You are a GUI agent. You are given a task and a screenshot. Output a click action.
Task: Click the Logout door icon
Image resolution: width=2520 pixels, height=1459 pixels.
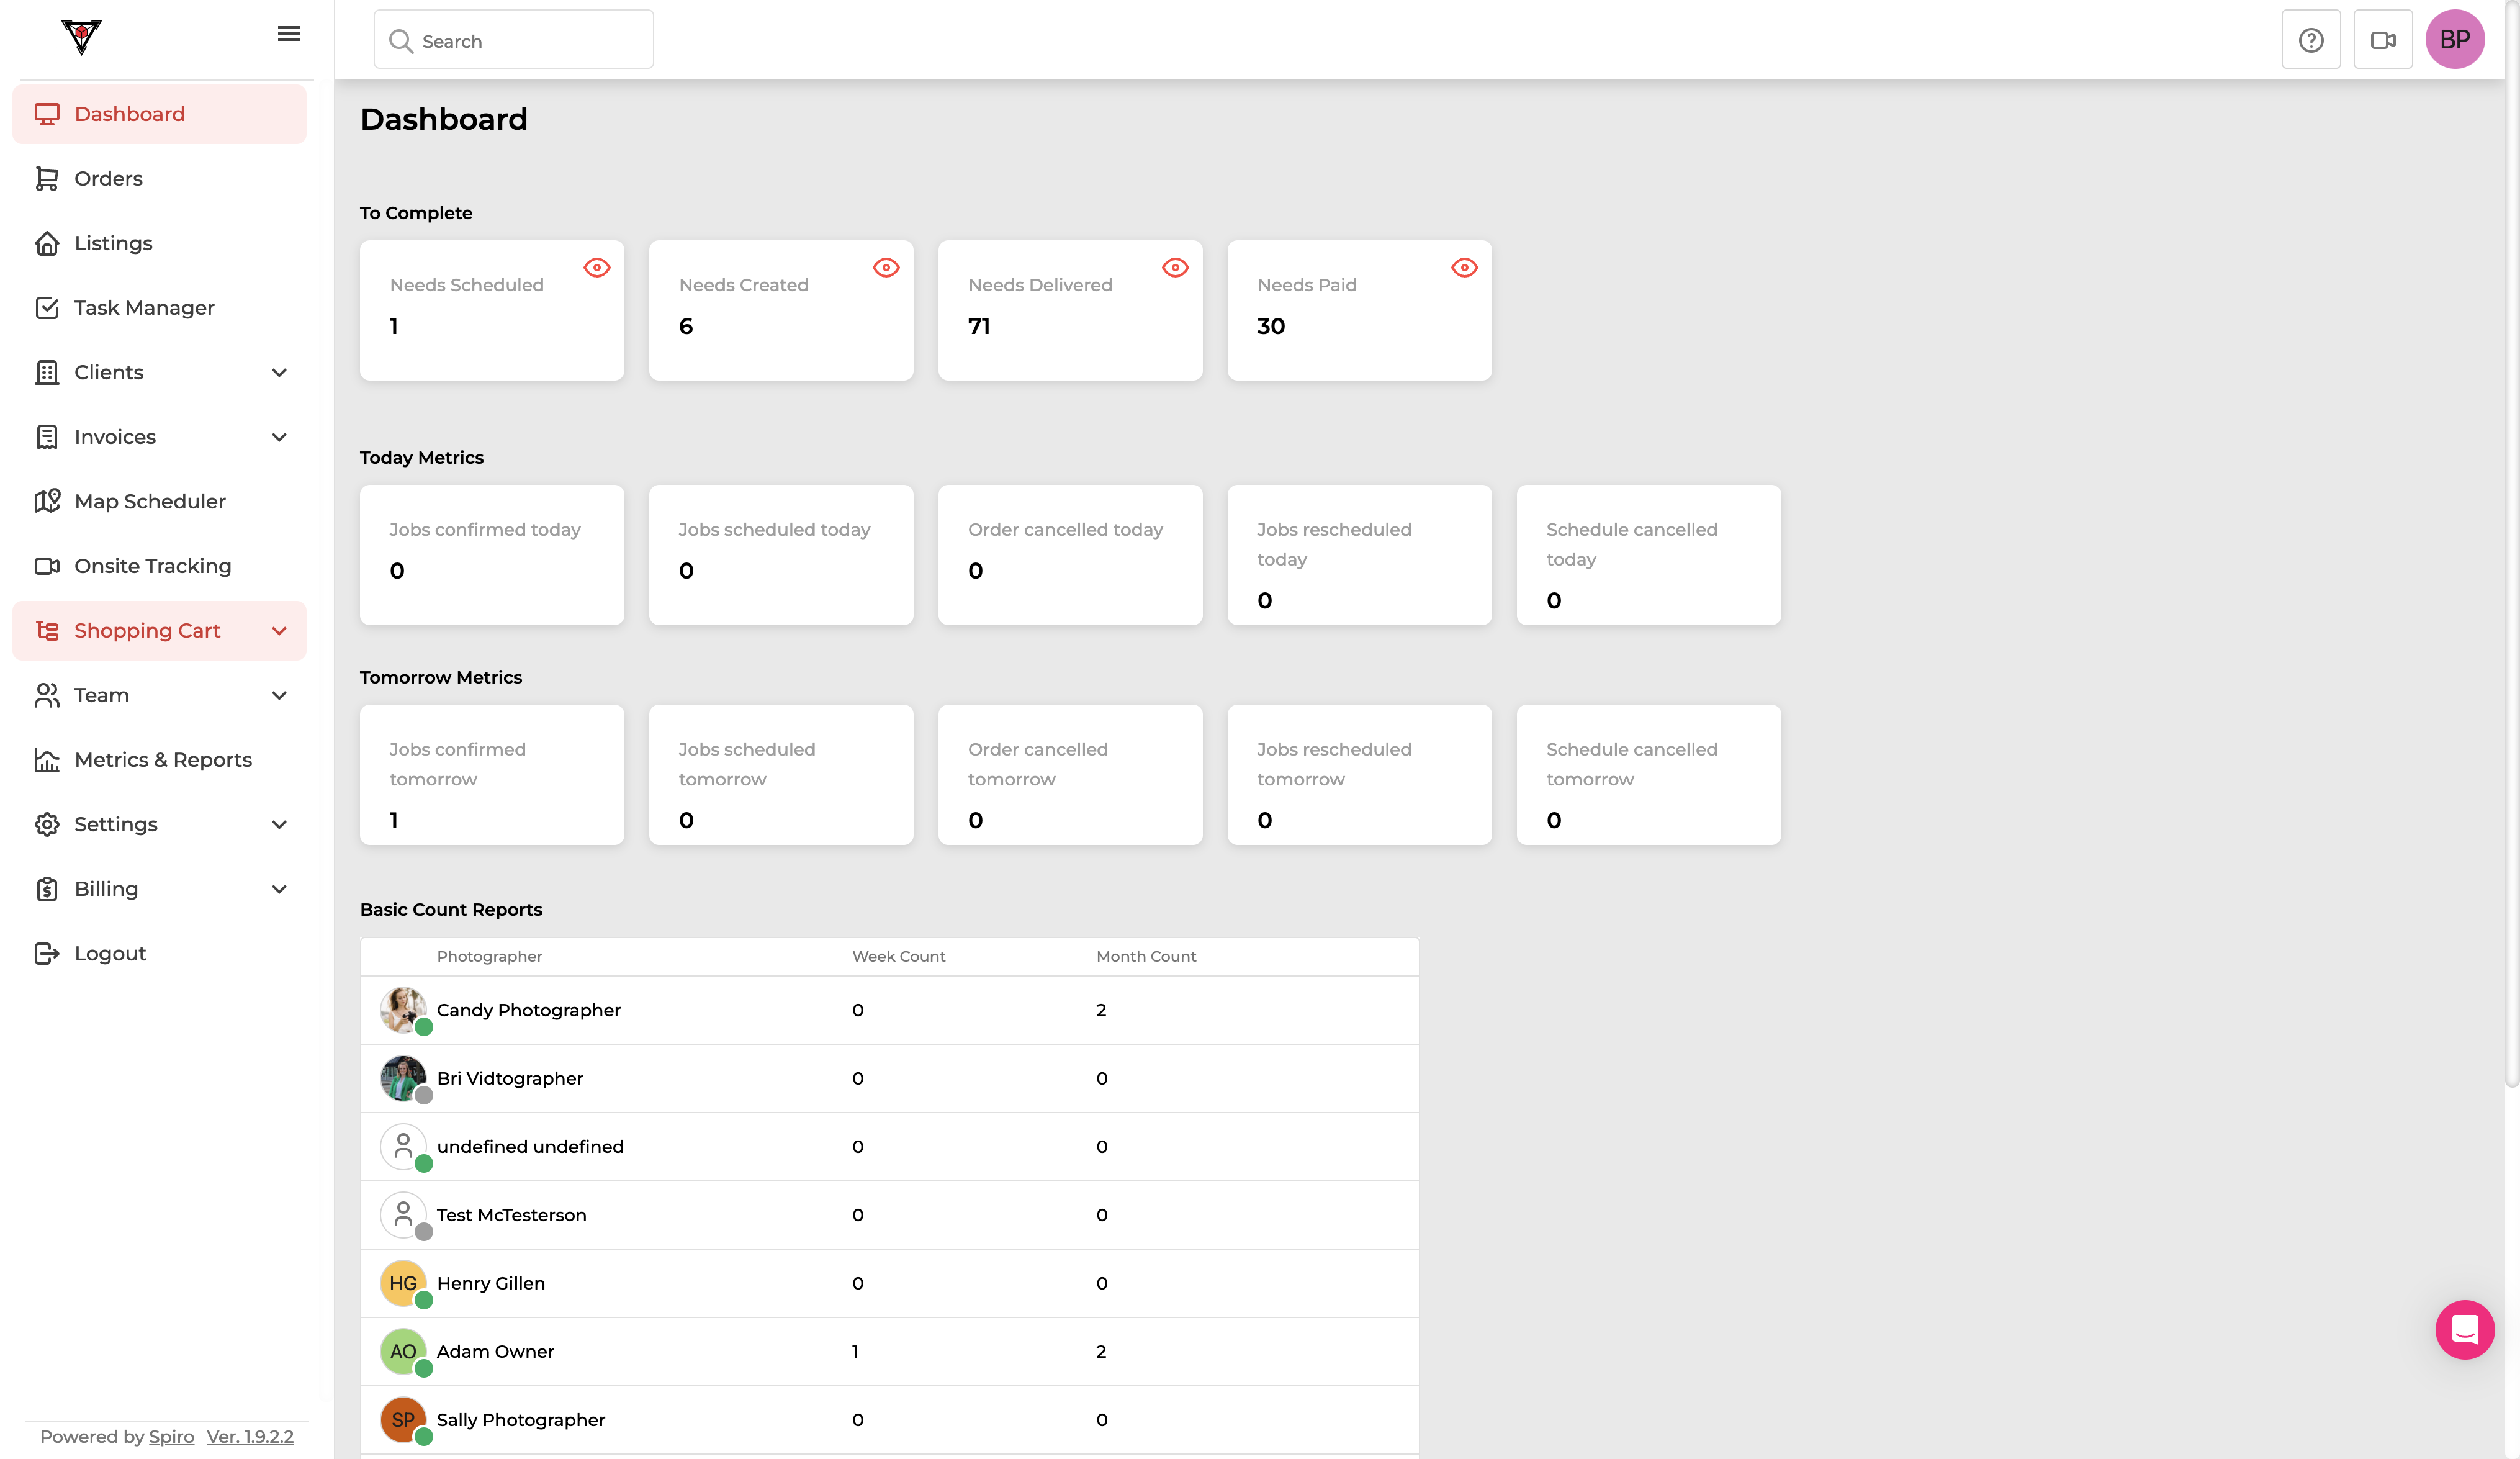coord(47,953)
